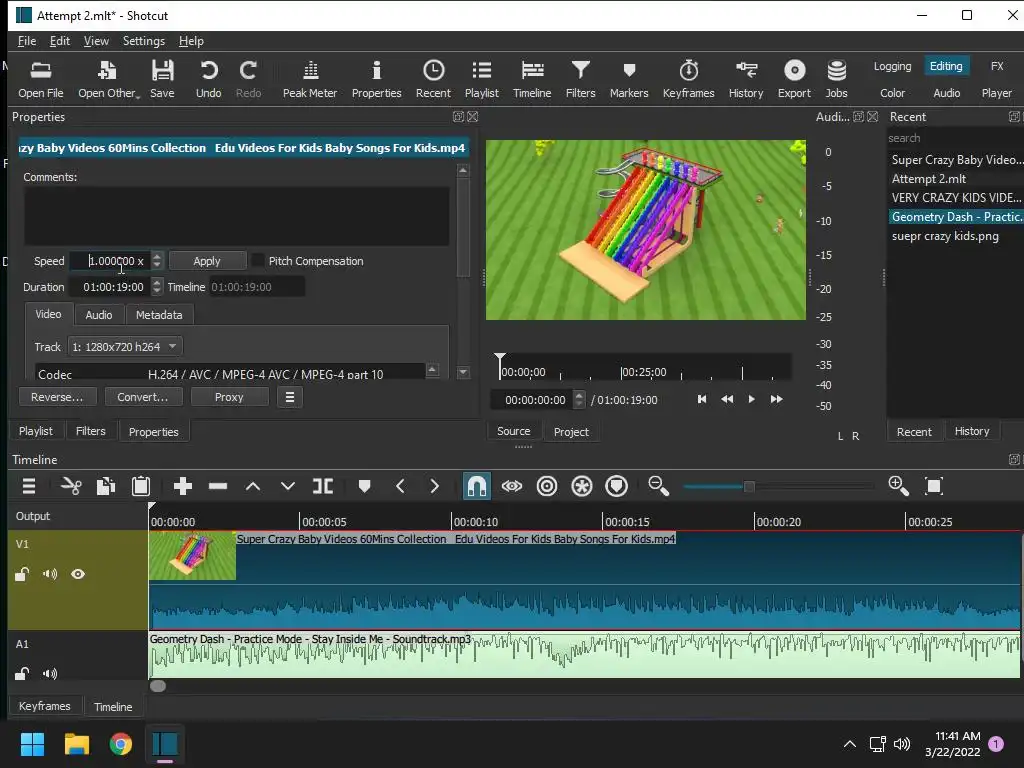The image size is (1024, 768).
Task: Append clip with the plus icon
Action: click(183, 486)
